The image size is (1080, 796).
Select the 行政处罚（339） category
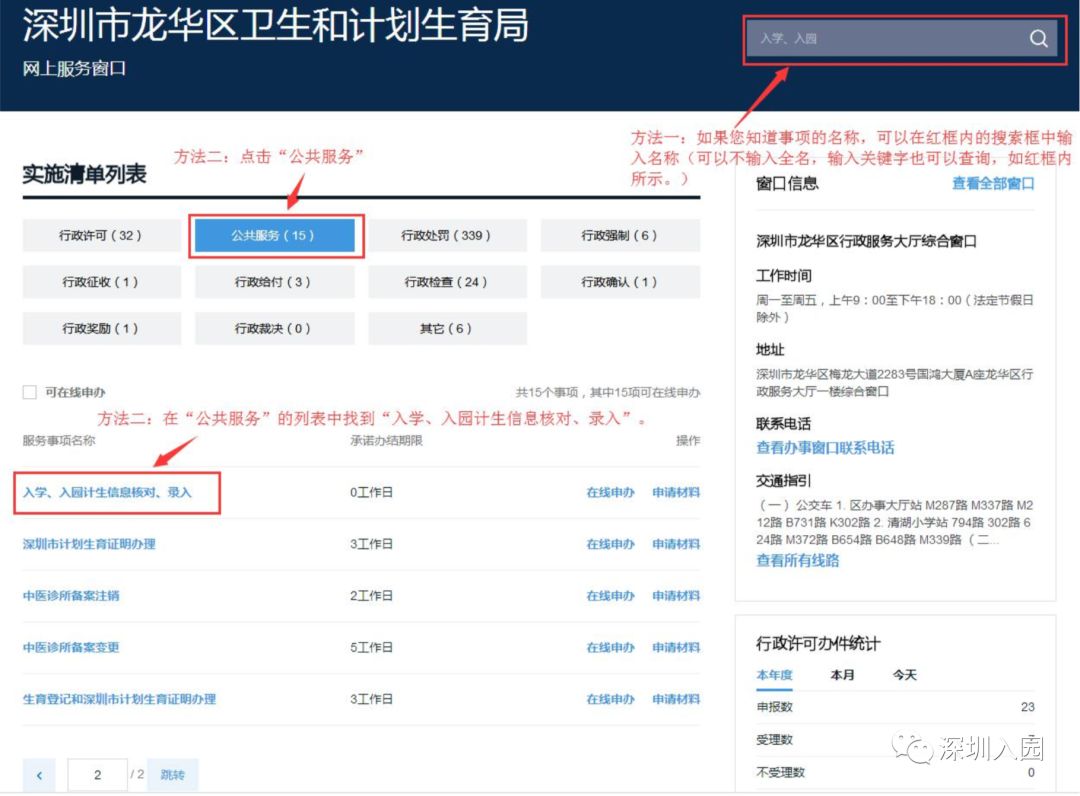pos(447,235)
